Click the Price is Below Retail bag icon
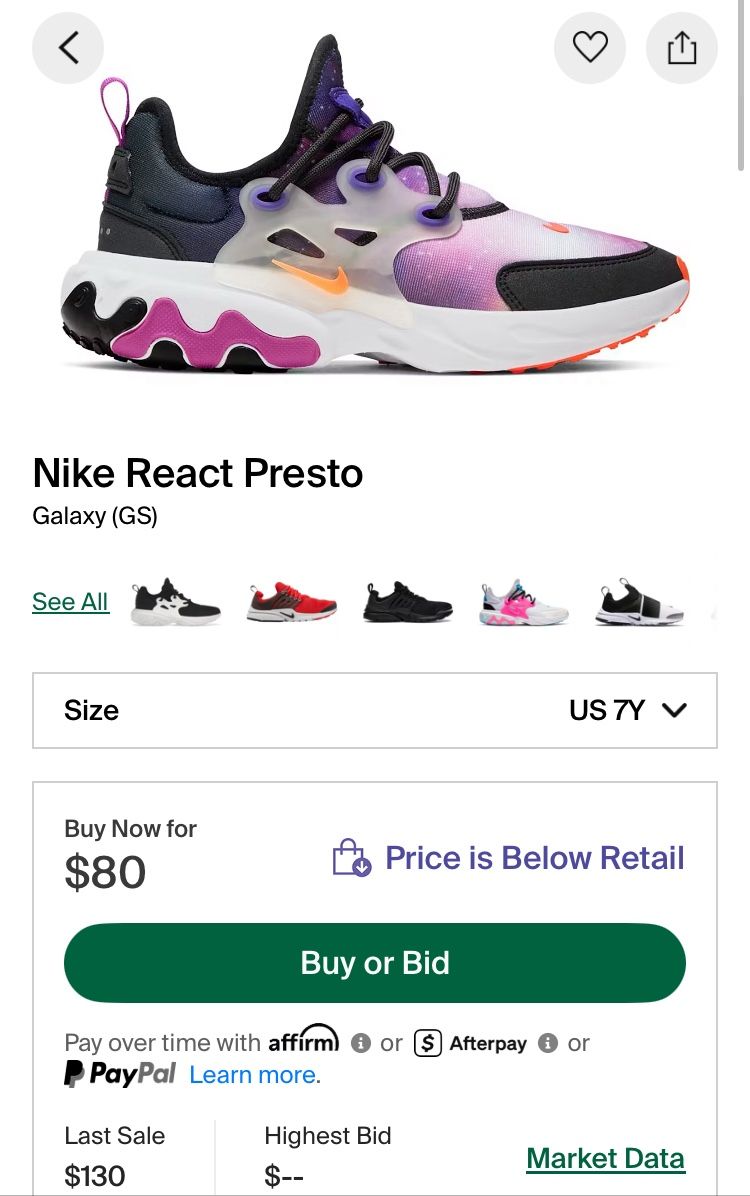 351,858
